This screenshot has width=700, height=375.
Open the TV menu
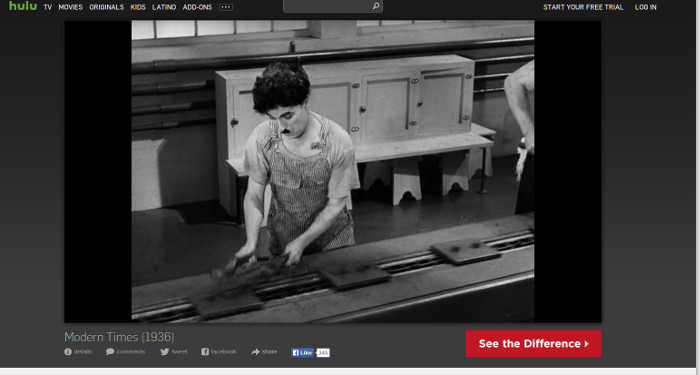48,7
